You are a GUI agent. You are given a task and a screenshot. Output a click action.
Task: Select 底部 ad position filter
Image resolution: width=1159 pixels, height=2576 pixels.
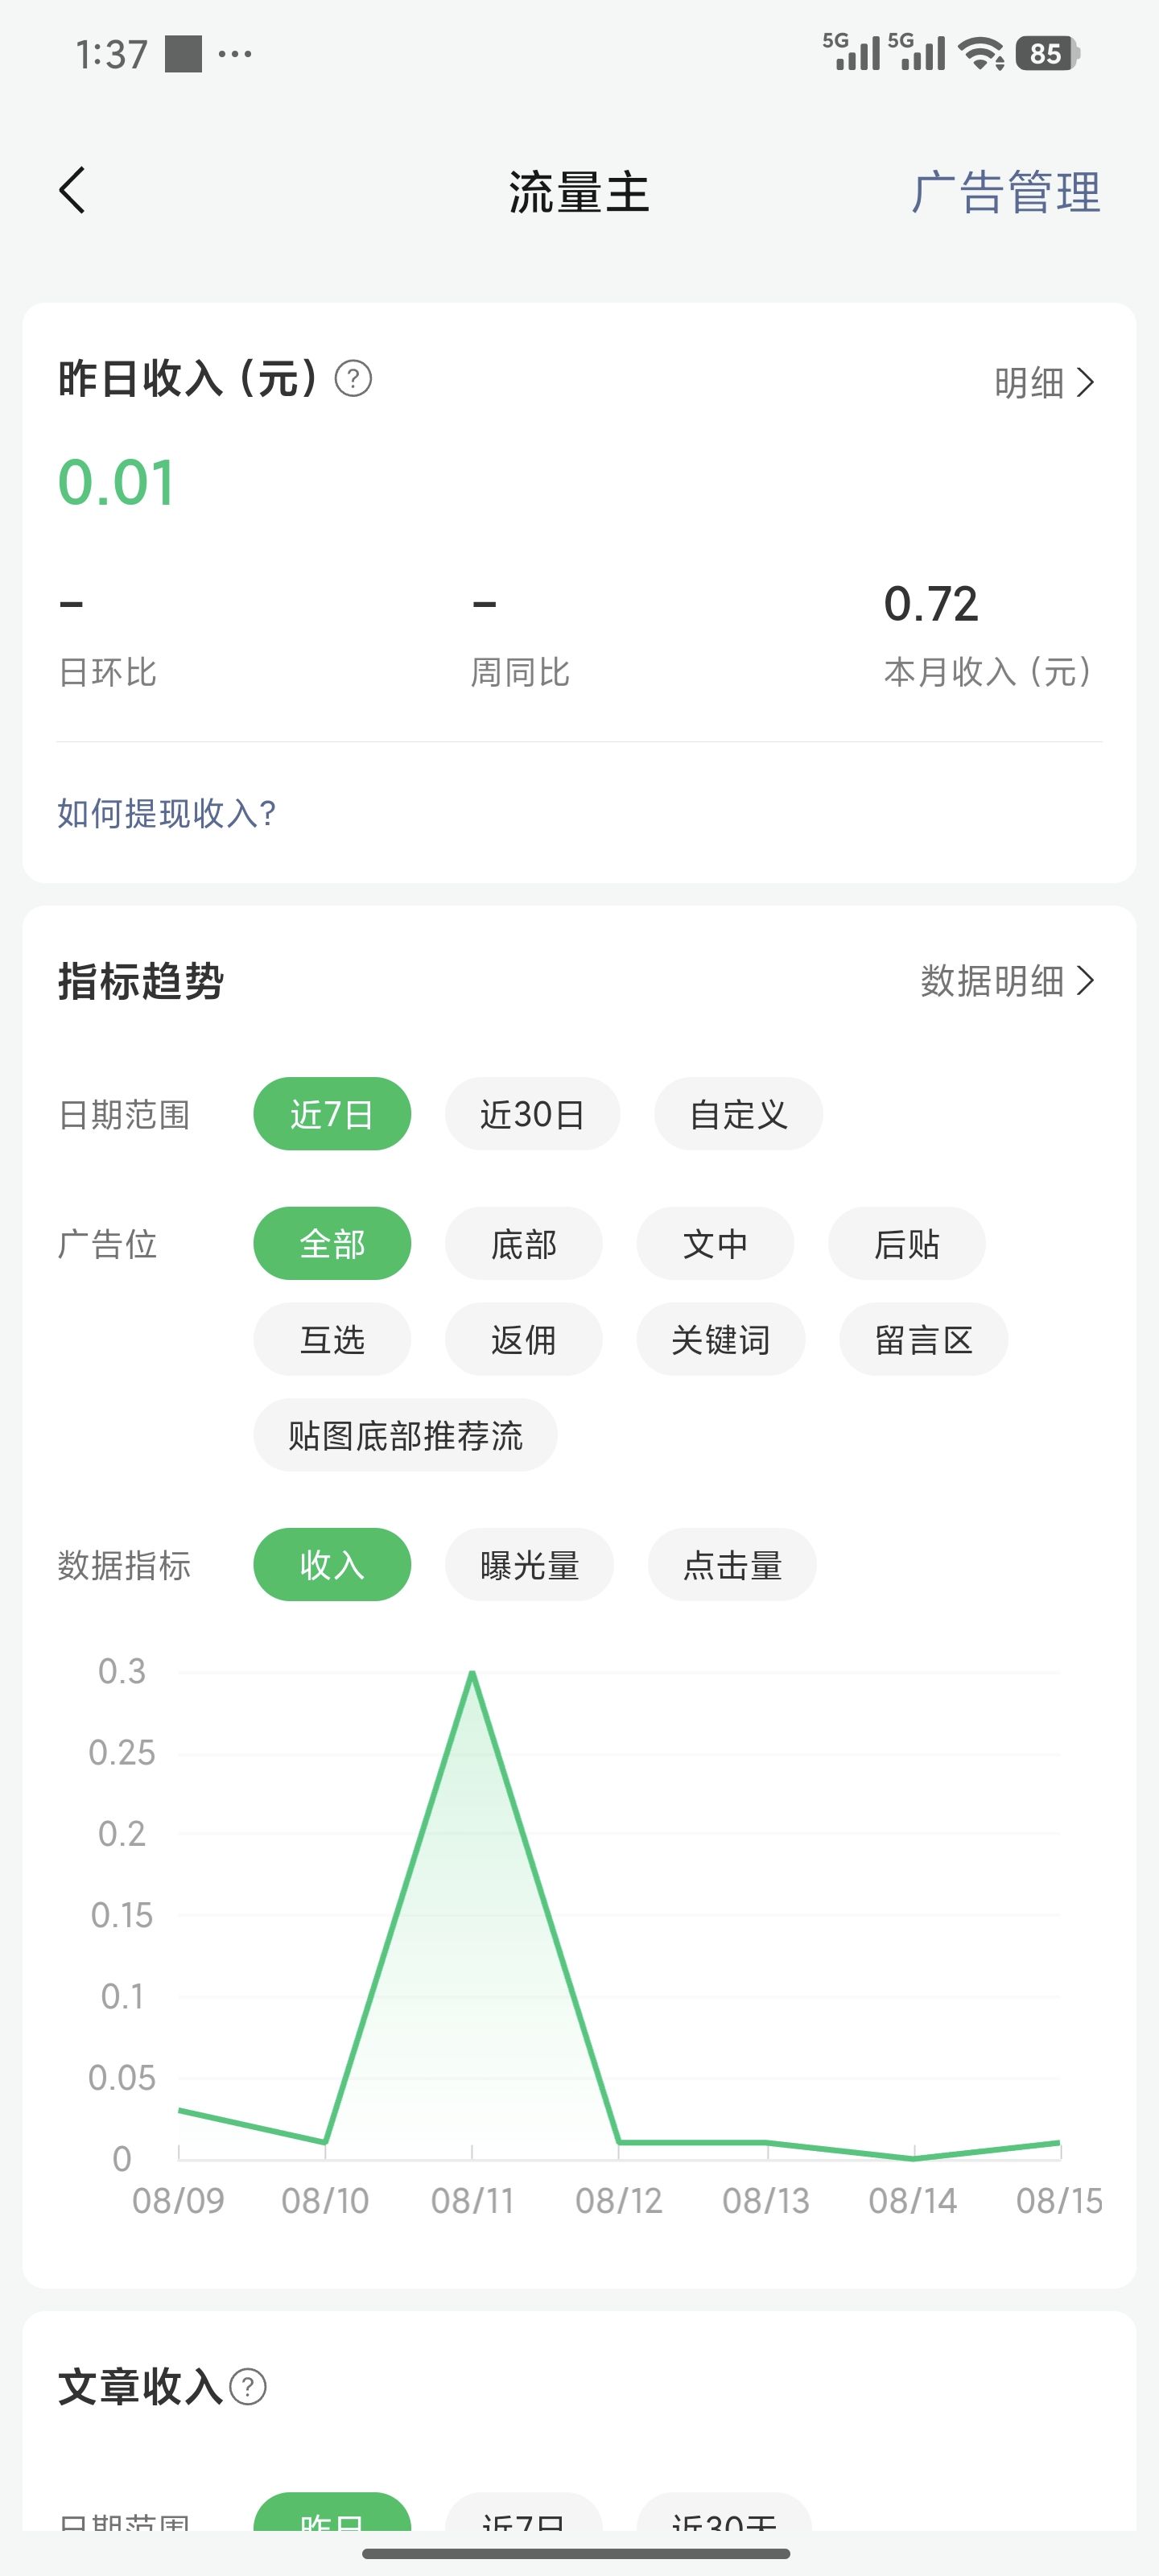click(523, 1244)
